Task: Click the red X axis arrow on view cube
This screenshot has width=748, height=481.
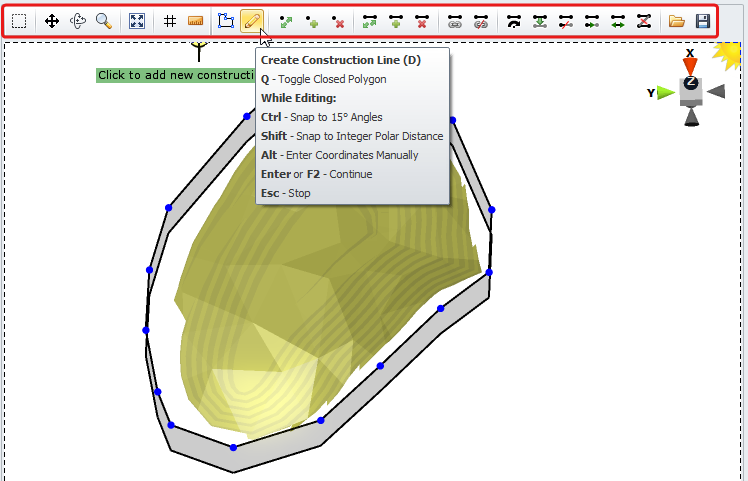Action: tap(690, 65)
